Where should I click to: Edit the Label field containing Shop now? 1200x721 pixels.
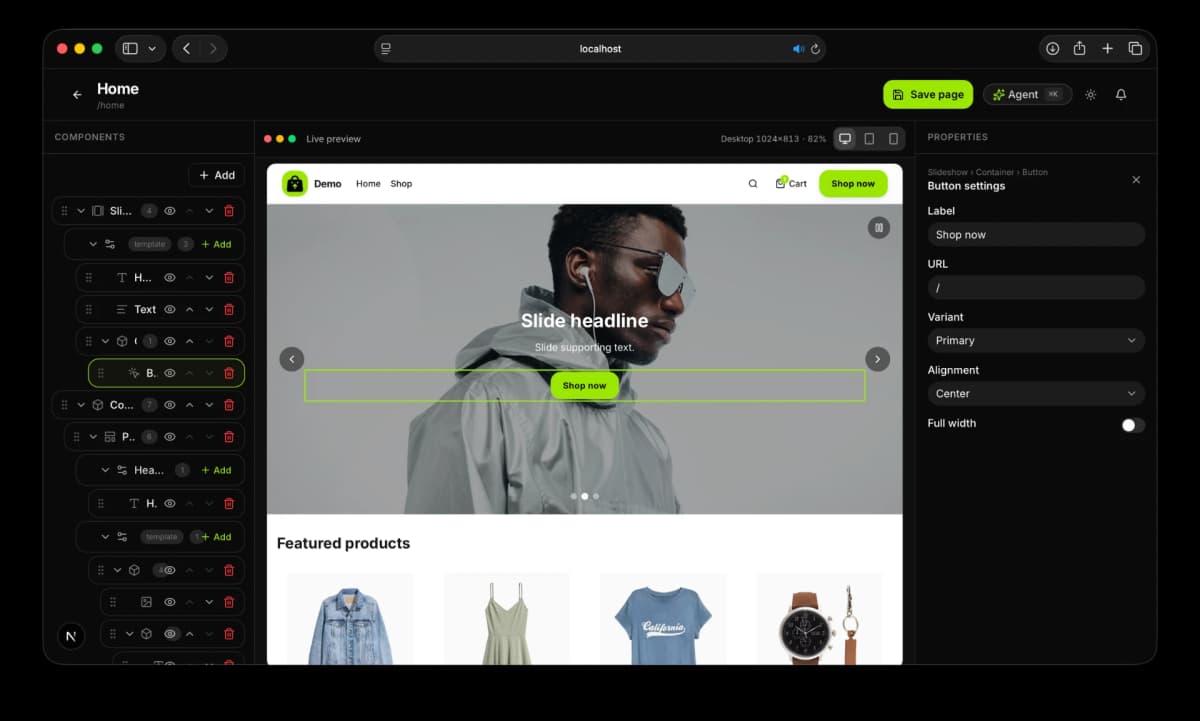[x=1036, y=235]
